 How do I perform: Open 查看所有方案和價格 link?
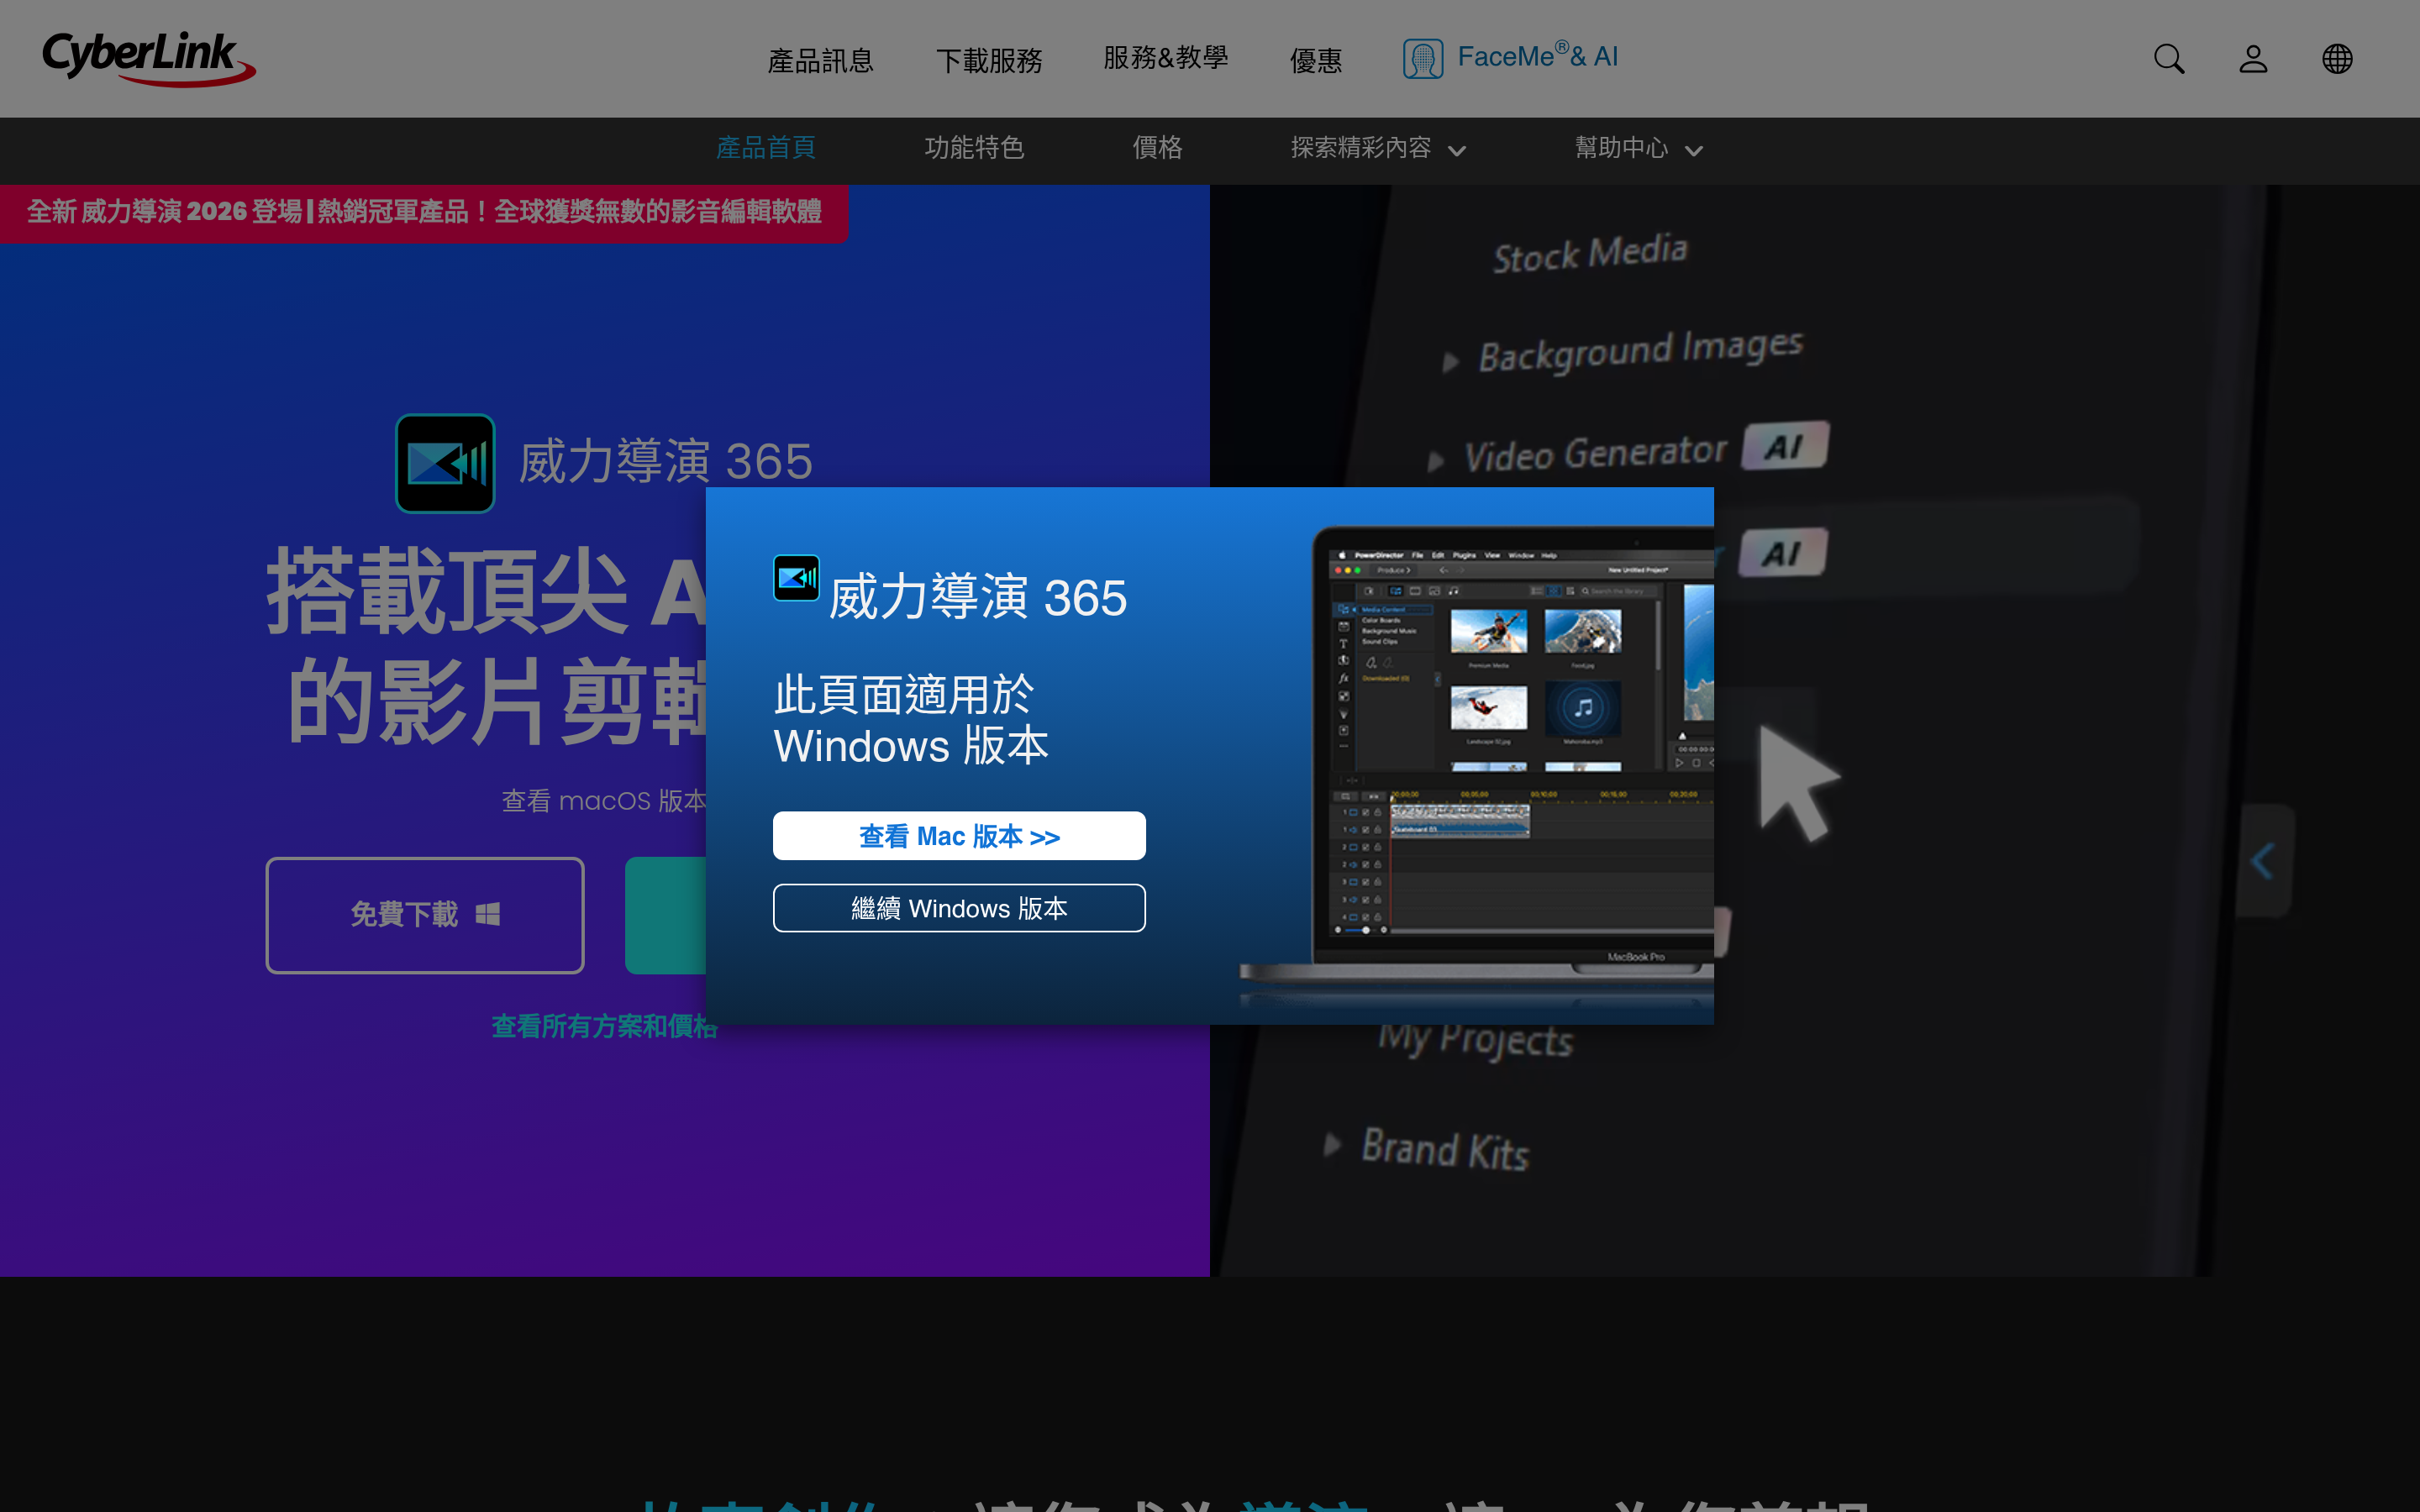[604, 1026]
